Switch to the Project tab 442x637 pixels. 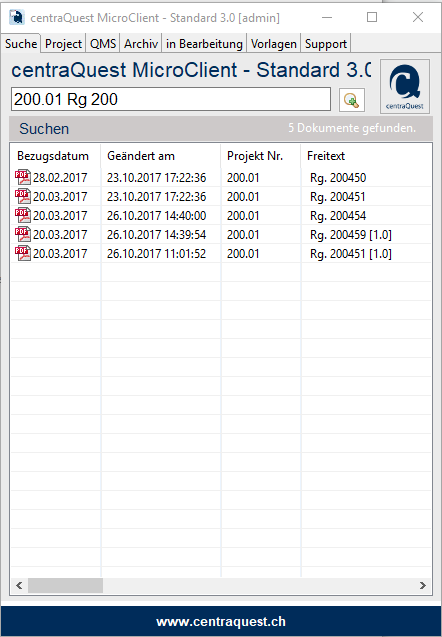pos(63,43)
